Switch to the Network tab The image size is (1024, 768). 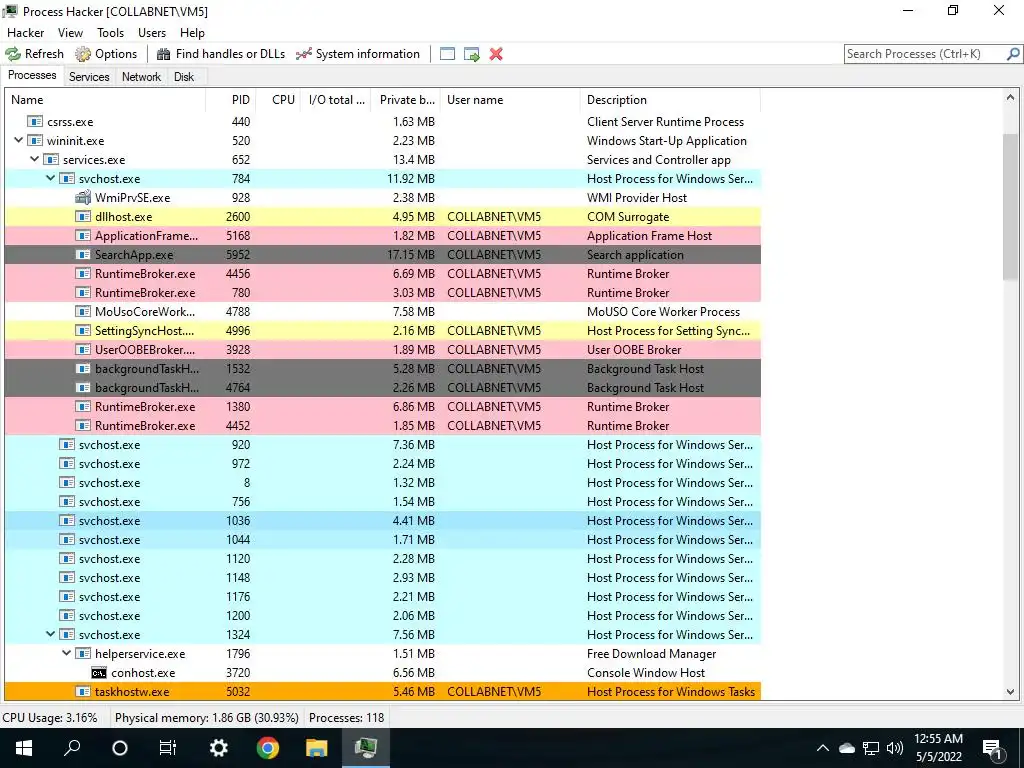tap(141, 77)
